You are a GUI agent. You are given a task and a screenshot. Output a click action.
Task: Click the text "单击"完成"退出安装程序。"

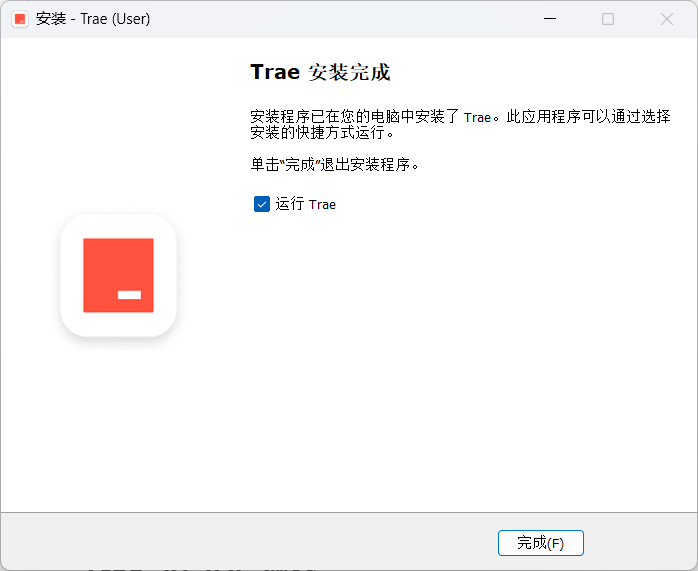point(335,165)
